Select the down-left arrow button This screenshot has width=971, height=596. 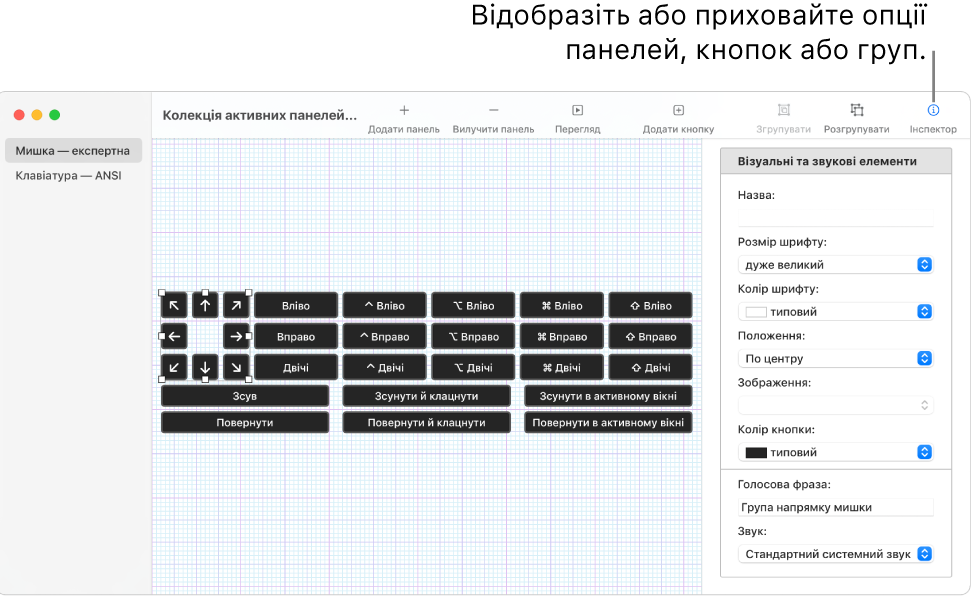[174, 367]
